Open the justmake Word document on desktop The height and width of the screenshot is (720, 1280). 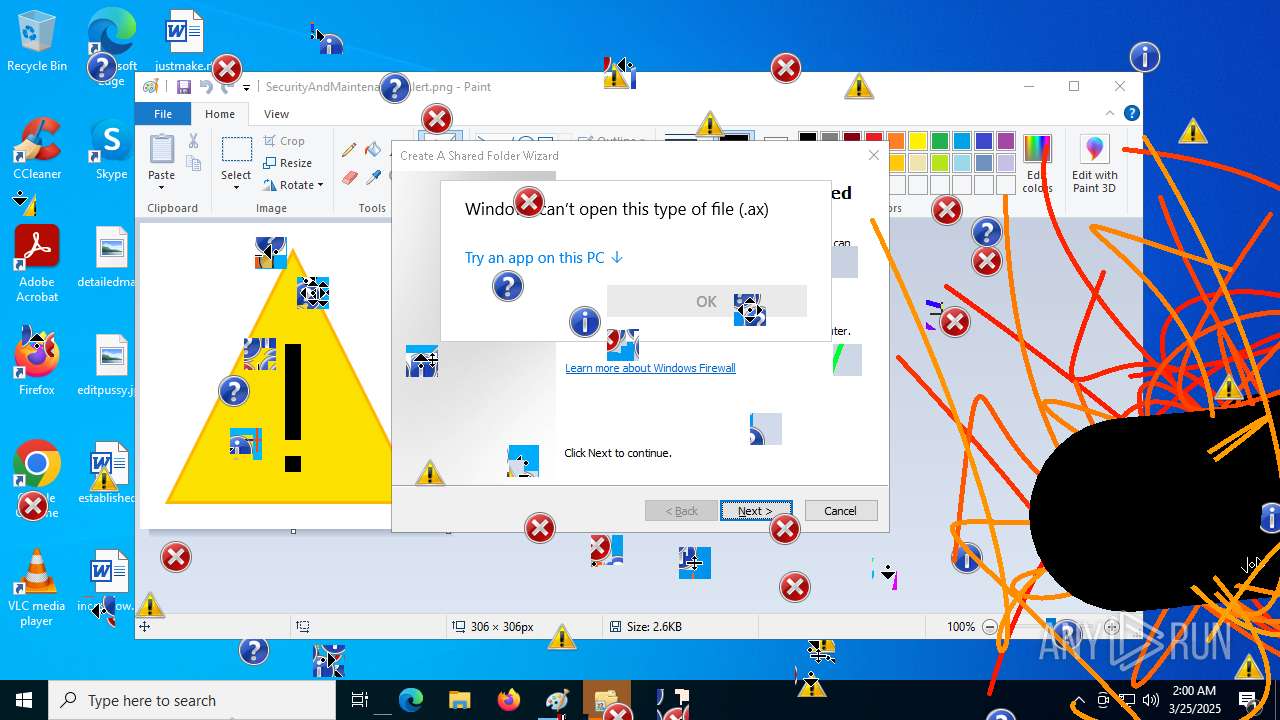tap(185, 41)
